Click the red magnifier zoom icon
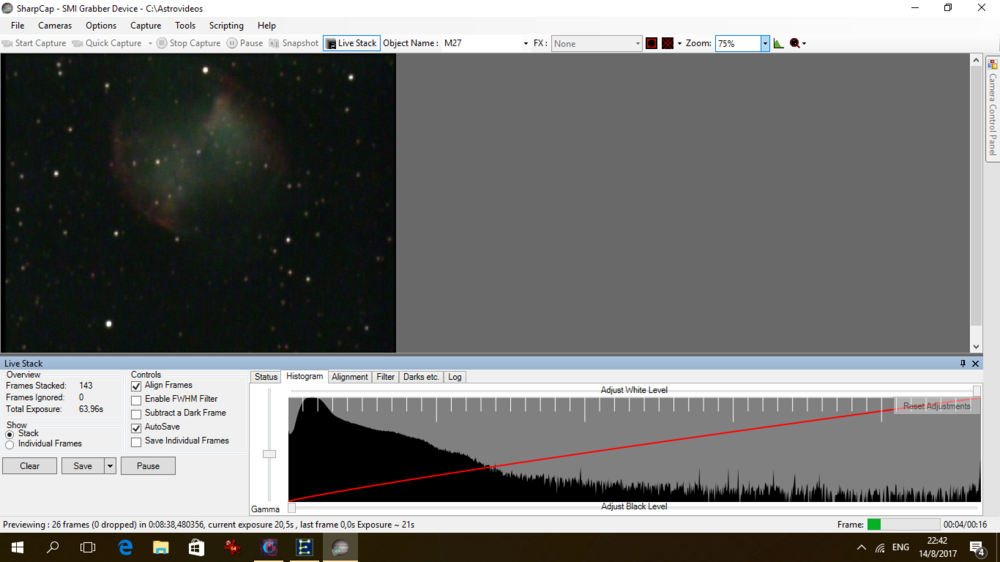Screen dimensions: 1000x562 click(795, 43)
